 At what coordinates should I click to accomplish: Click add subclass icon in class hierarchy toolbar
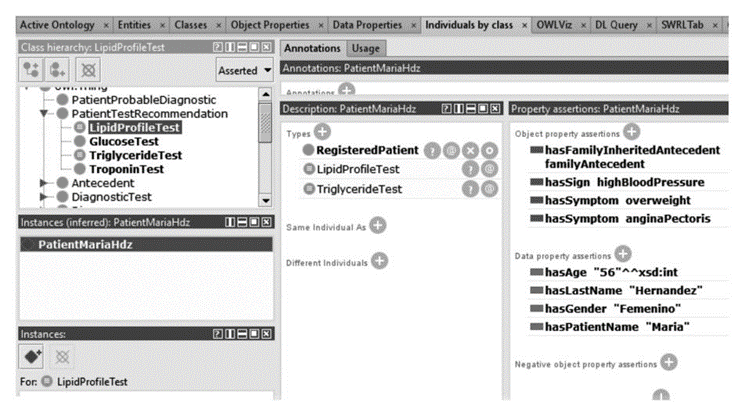coord(29,70)
